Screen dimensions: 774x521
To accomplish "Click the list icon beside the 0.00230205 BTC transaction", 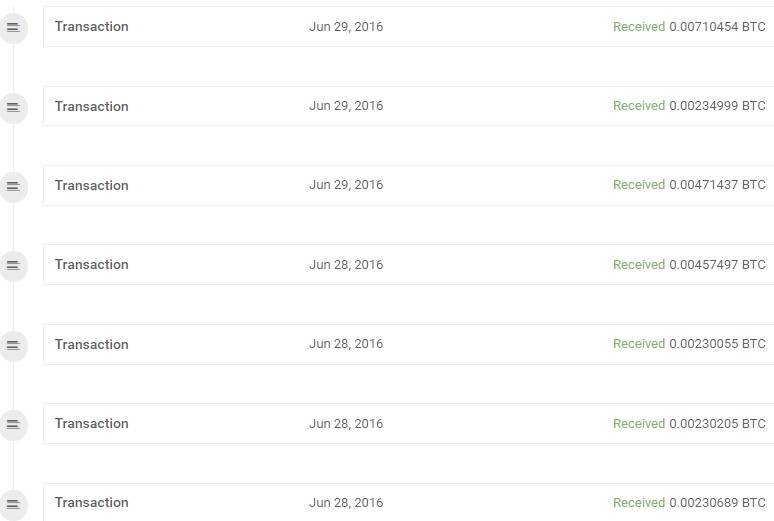I will pyautogui.click(x=13, y=425).
